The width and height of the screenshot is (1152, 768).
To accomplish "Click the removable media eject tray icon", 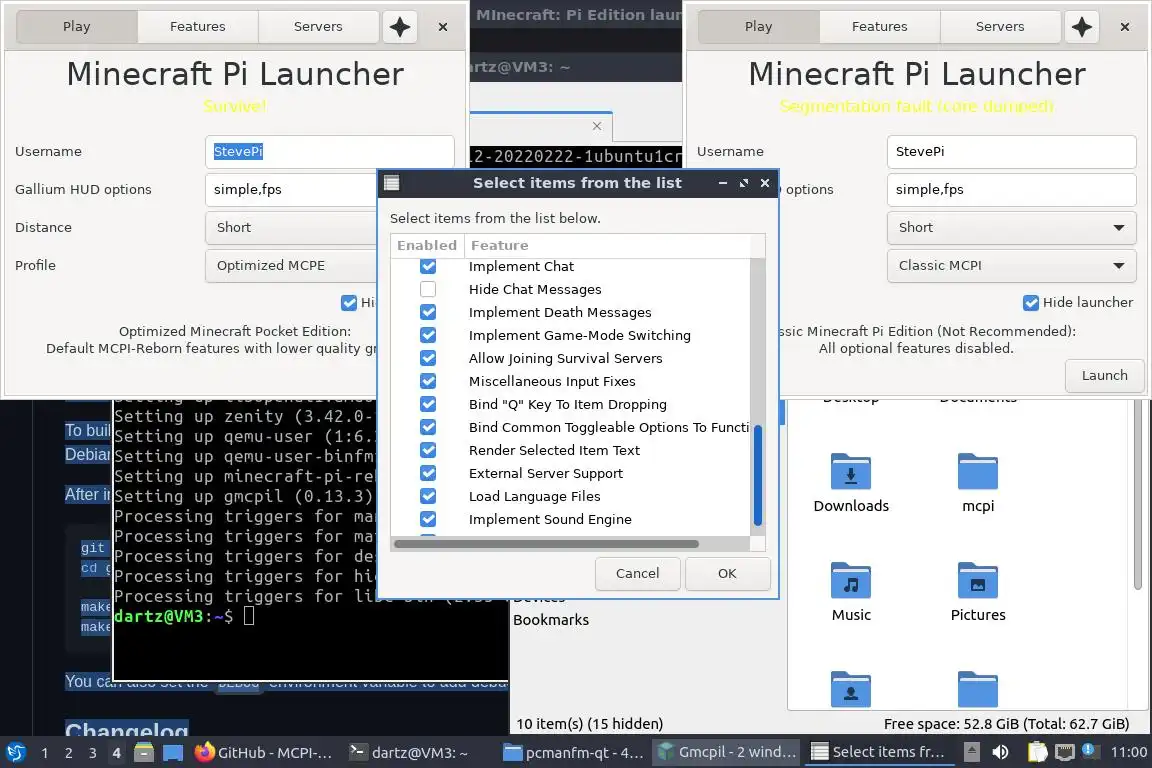I will coord(971,753).
